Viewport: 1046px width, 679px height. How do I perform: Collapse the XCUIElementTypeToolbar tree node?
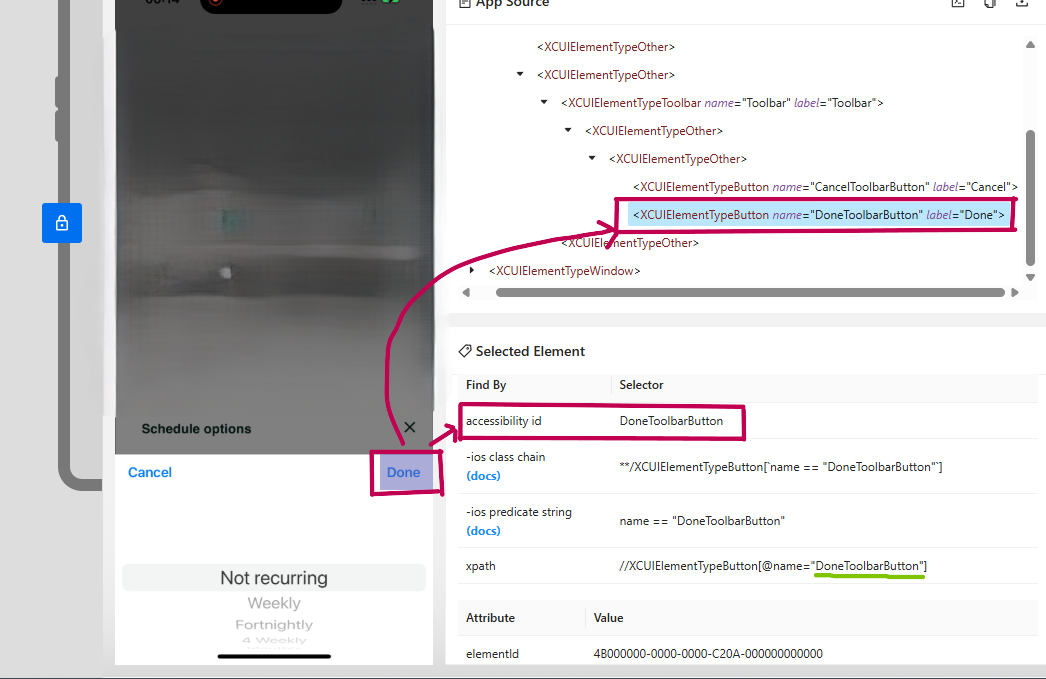coord(544,102)
